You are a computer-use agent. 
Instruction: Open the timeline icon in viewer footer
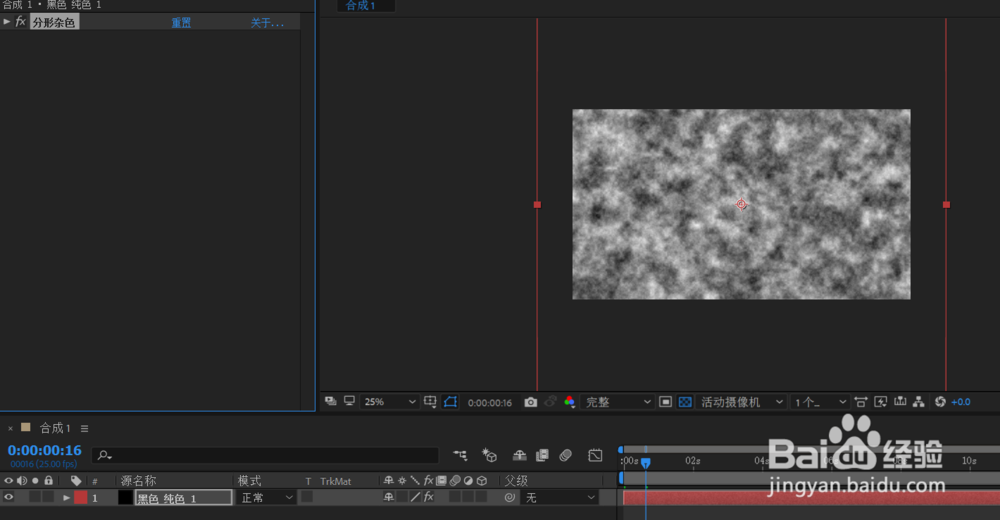[x=900, y=402]
